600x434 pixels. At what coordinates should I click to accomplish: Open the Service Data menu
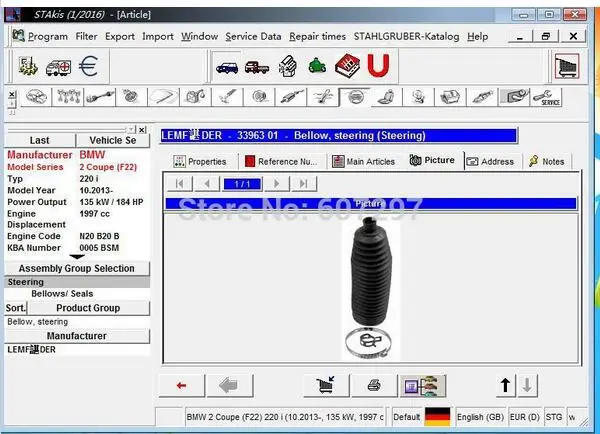pos(253,36)
